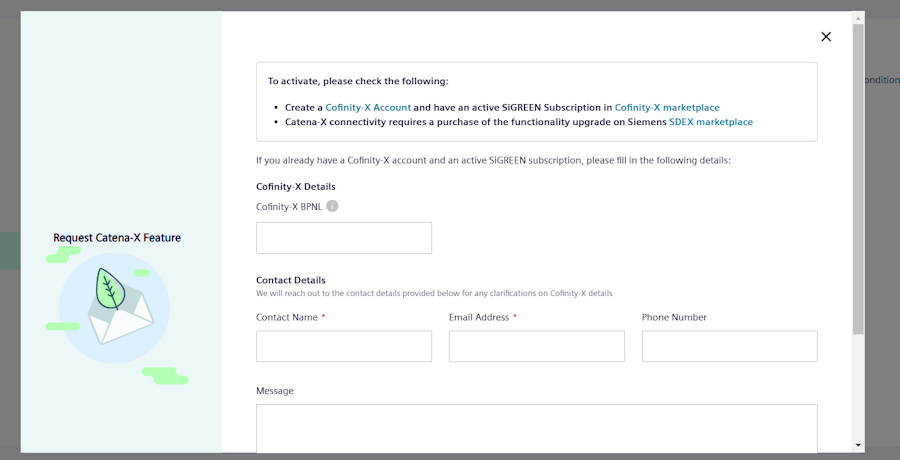The height and width of the screenshot is (460, 900).
Task: Click into the Contact Name field
Action: tap(344, 346)
